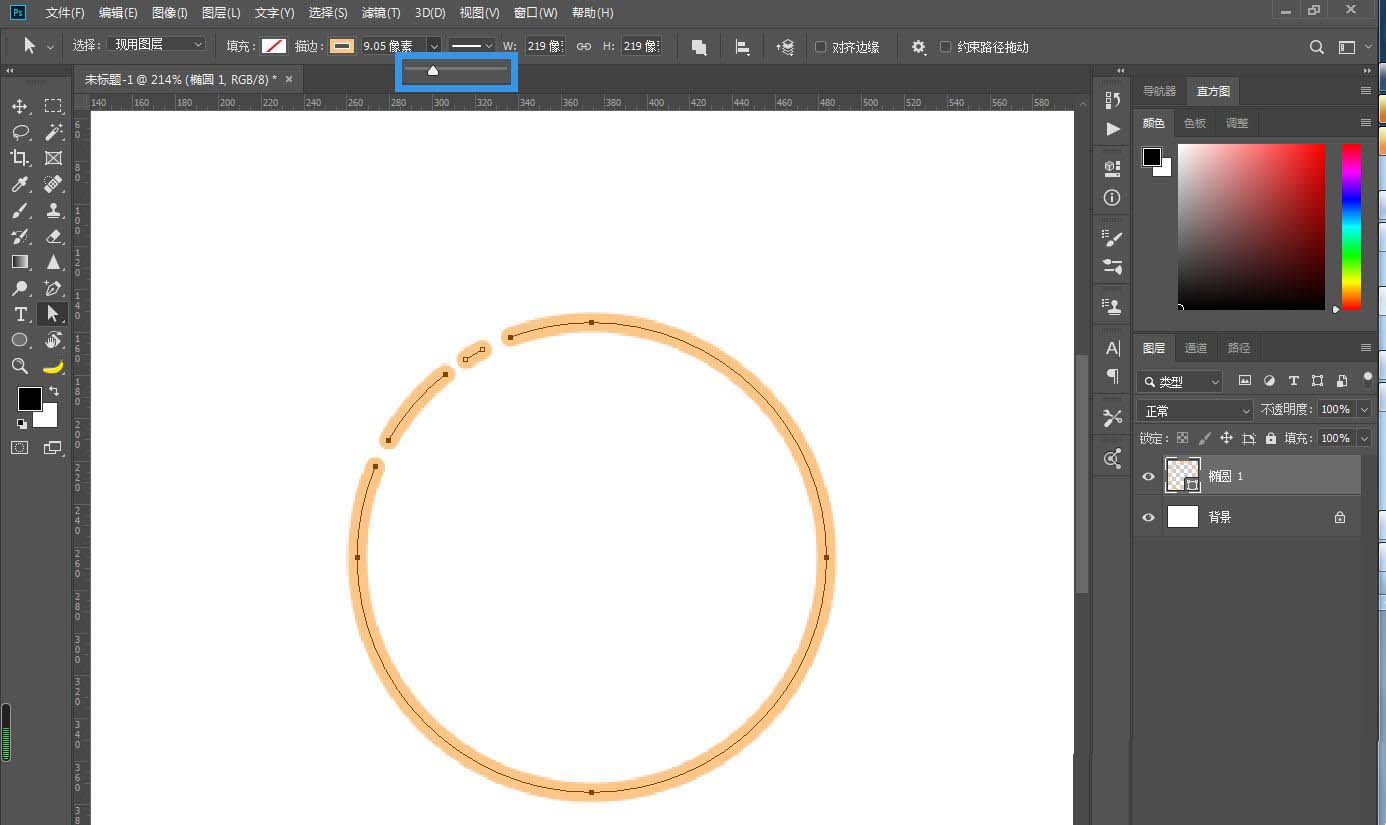The width and height of the screenshot is (1386, 825).
Task: Hide the 椭圆 1 layer
Action: [x=1148, y=476]
